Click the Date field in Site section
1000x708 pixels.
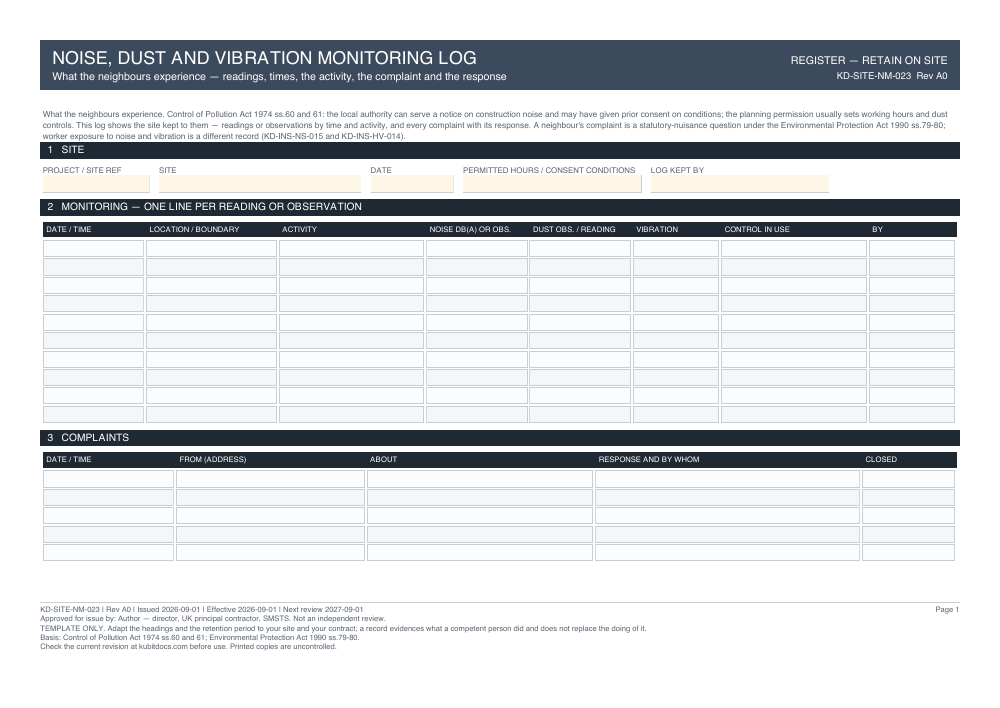click(412, 184)
